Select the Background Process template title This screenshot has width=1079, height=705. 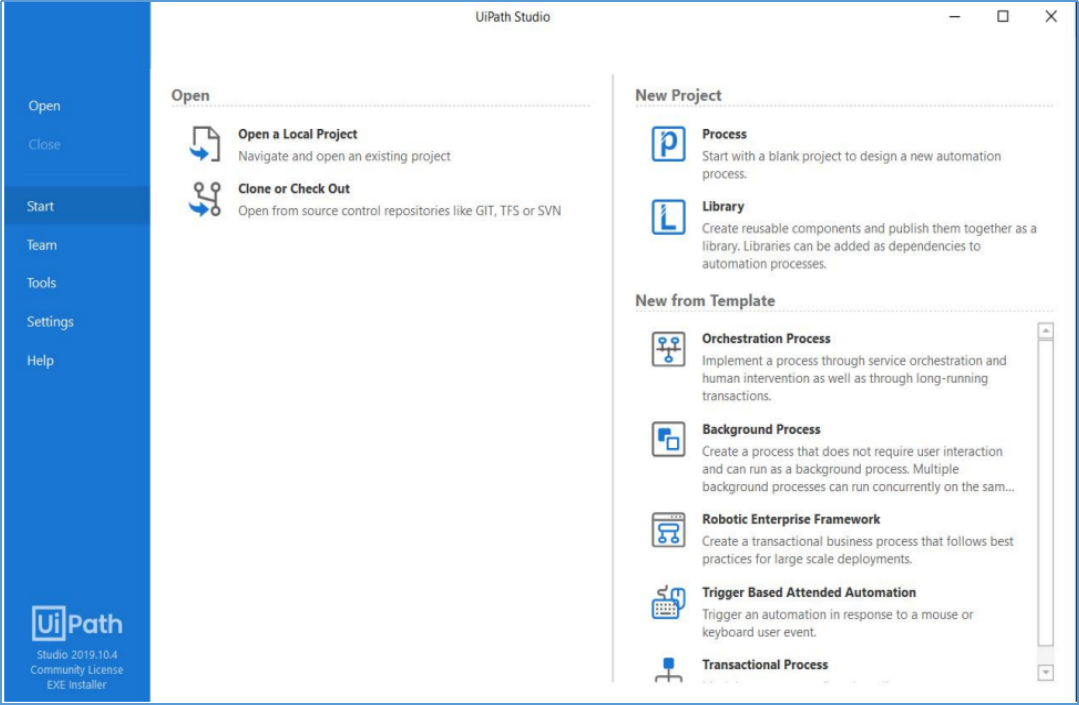point(761,429)
